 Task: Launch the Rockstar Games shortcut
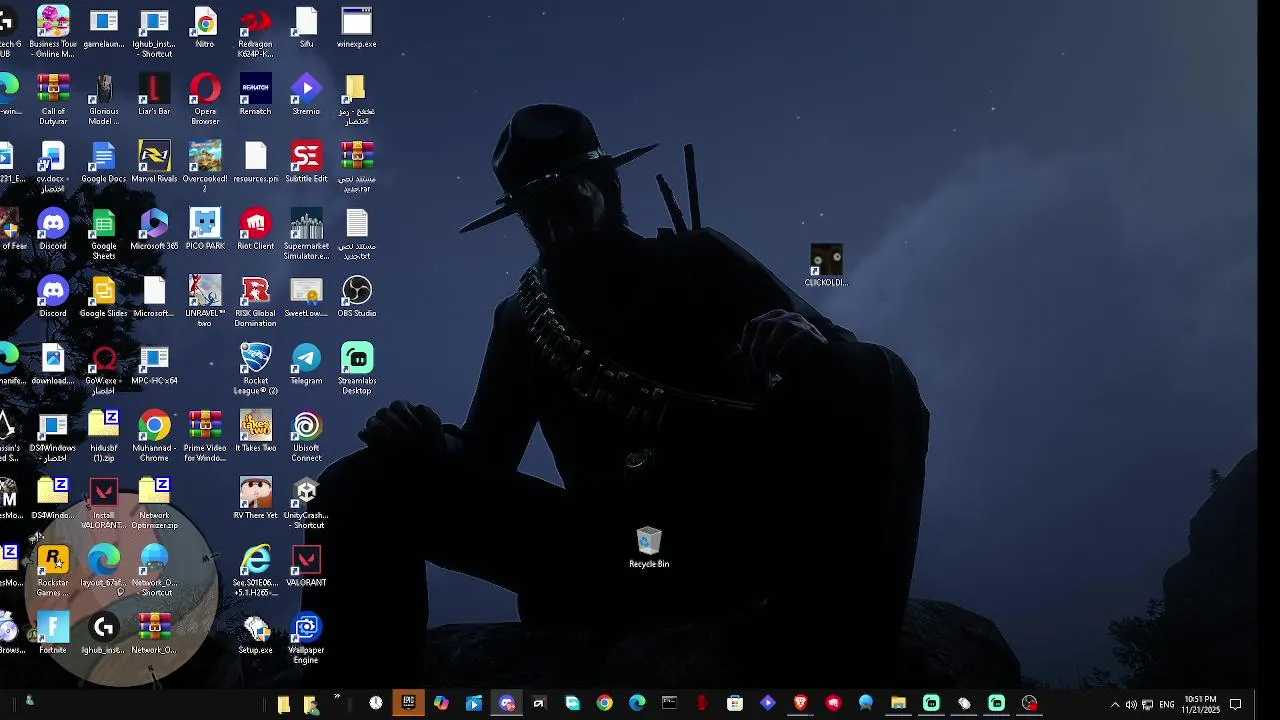tap(53, 571)
